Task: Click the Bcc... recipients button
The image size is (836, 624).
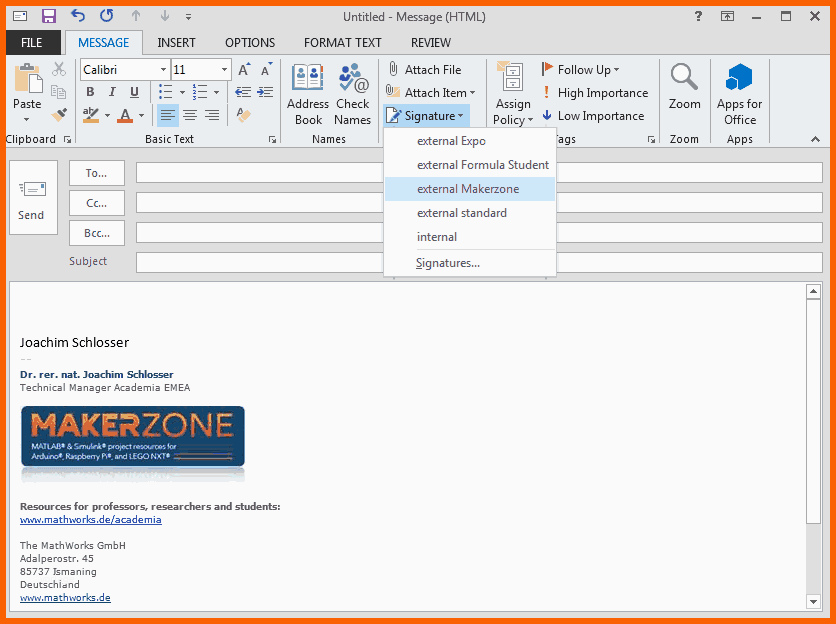Action: click(97, 233)
